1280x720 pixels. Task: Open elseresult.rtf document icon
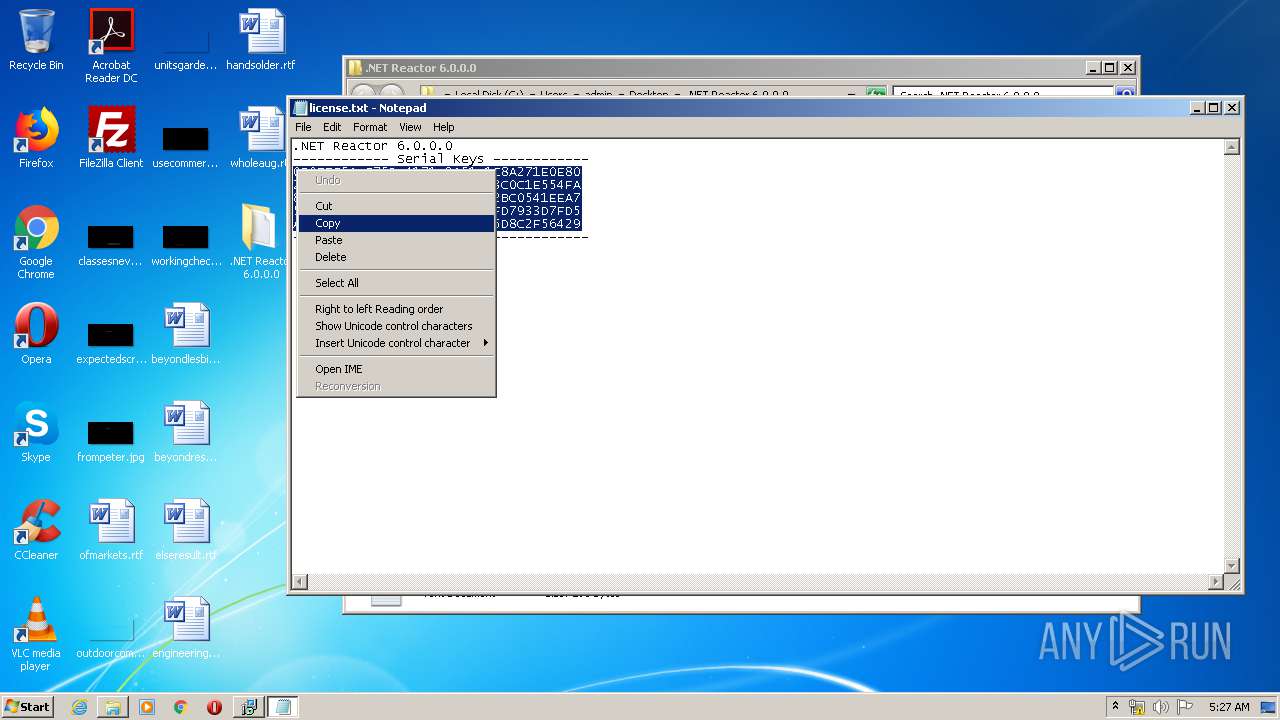coord(186,530)
